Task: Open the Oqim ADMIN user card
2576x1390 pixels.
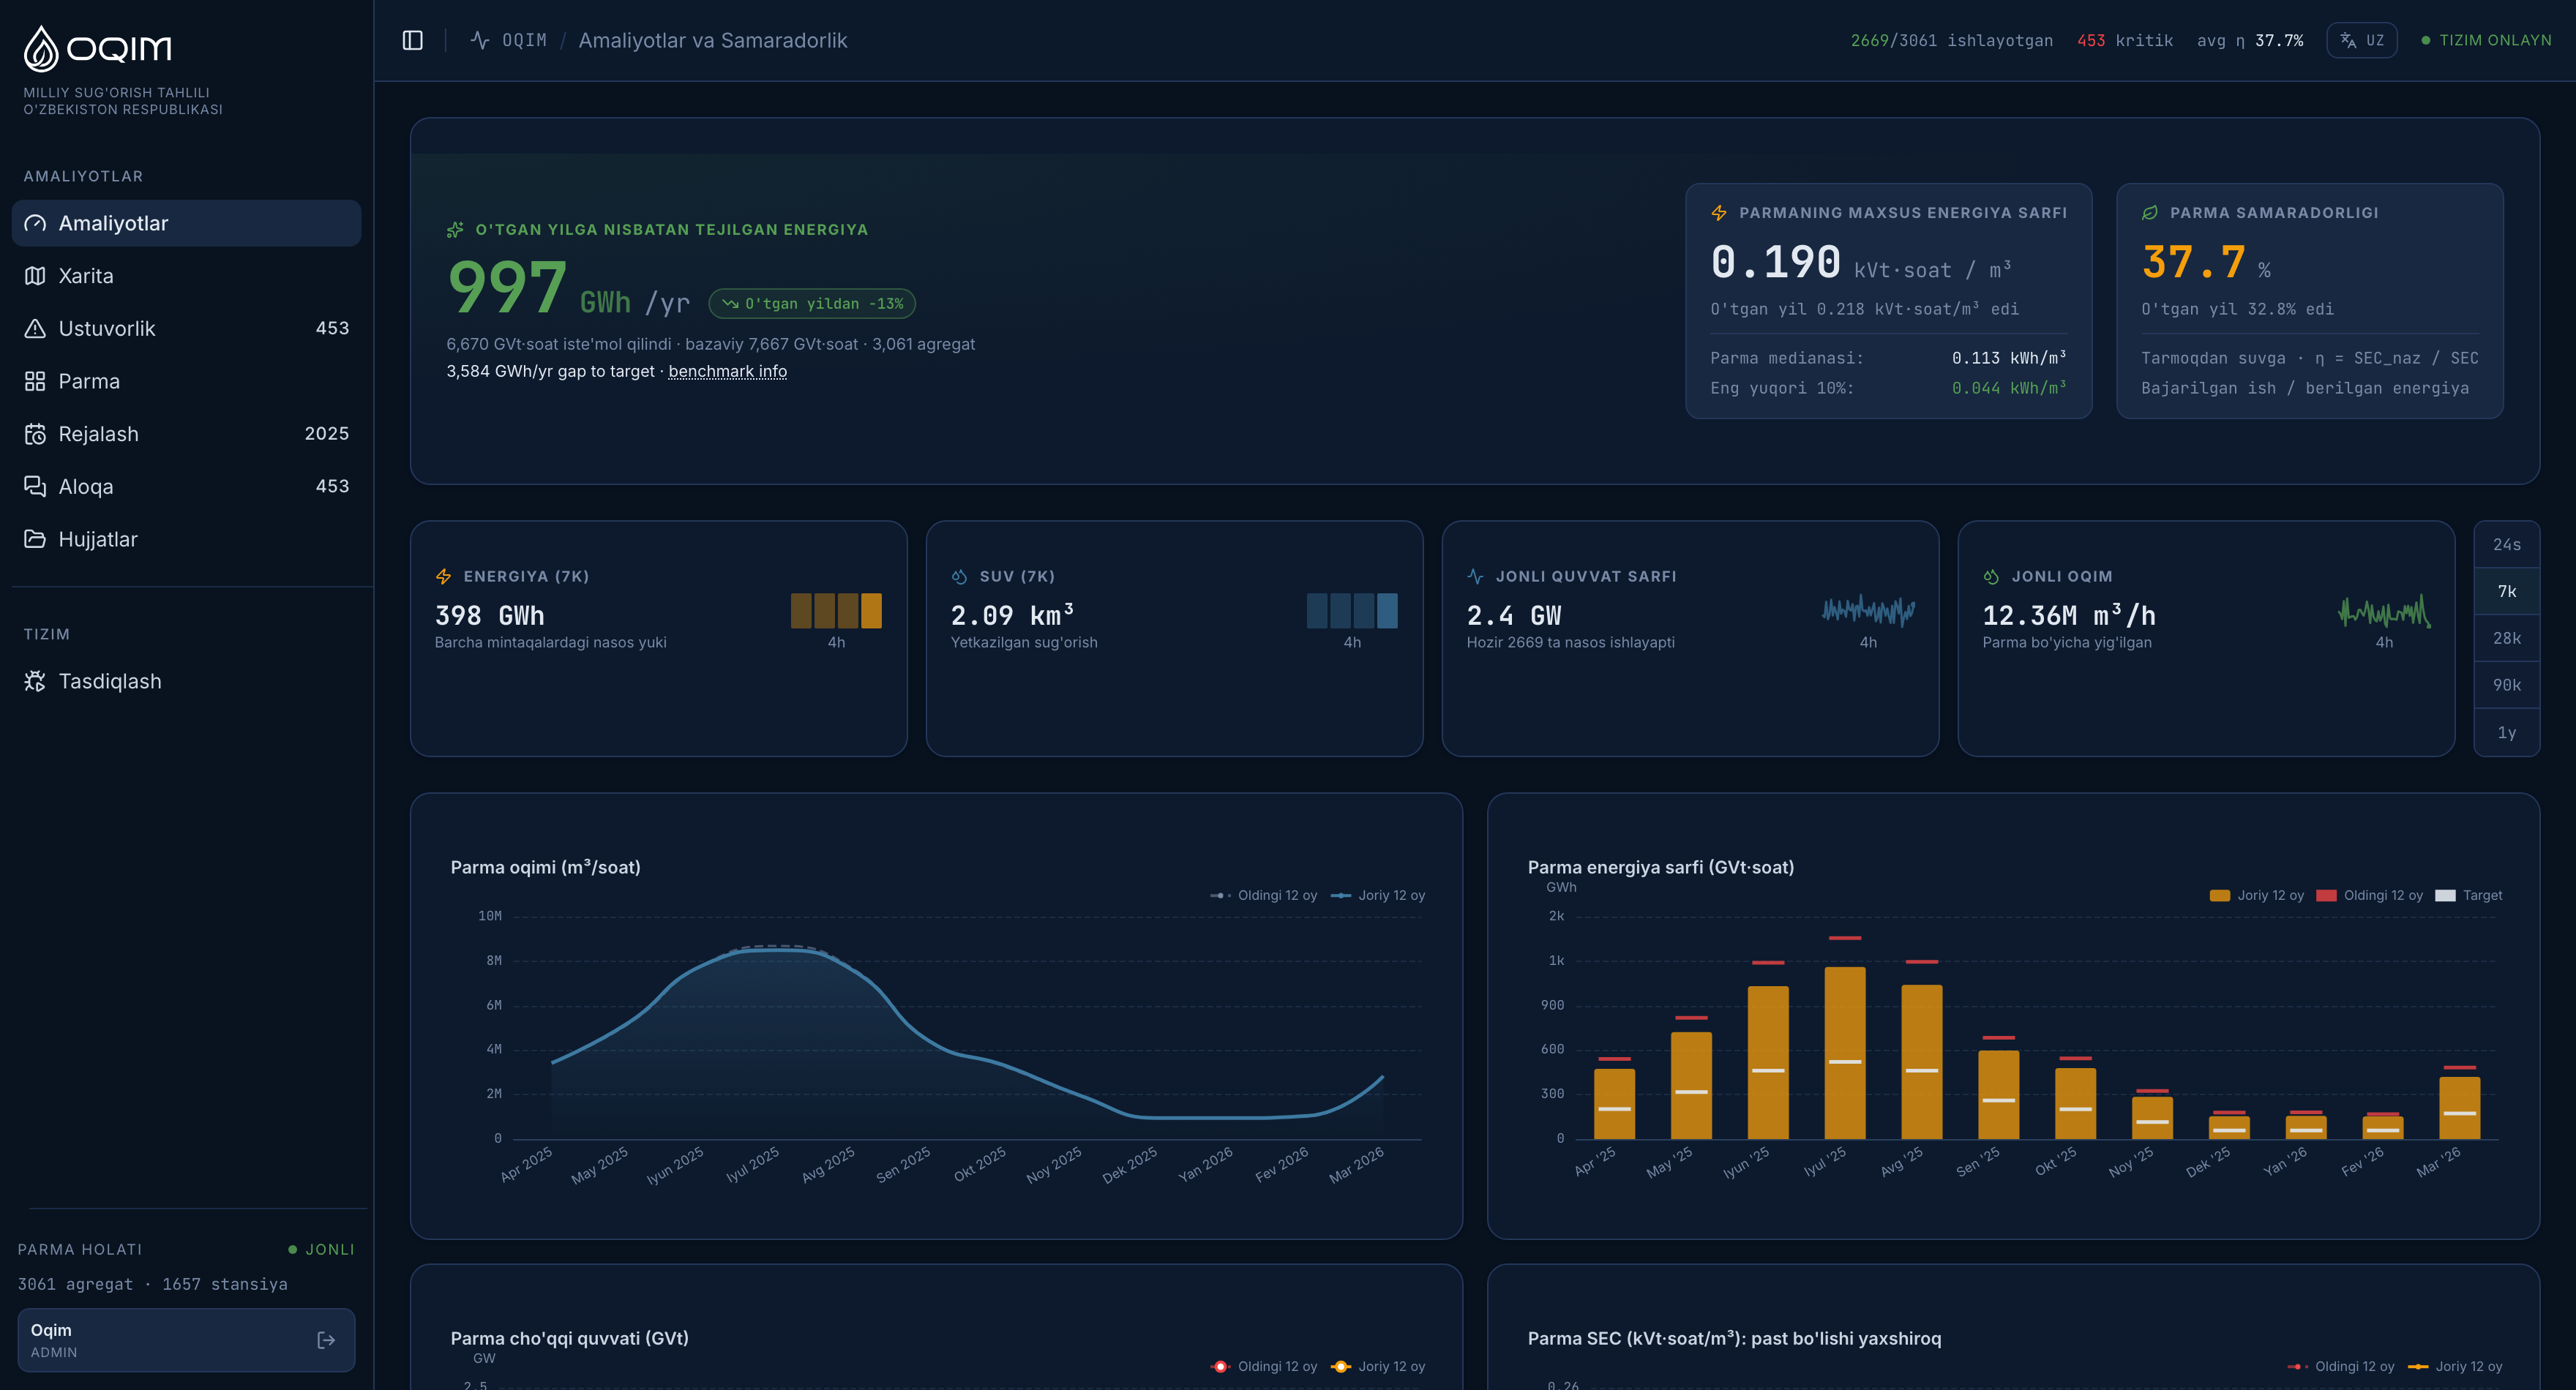Action: [x=186, y=1340]
